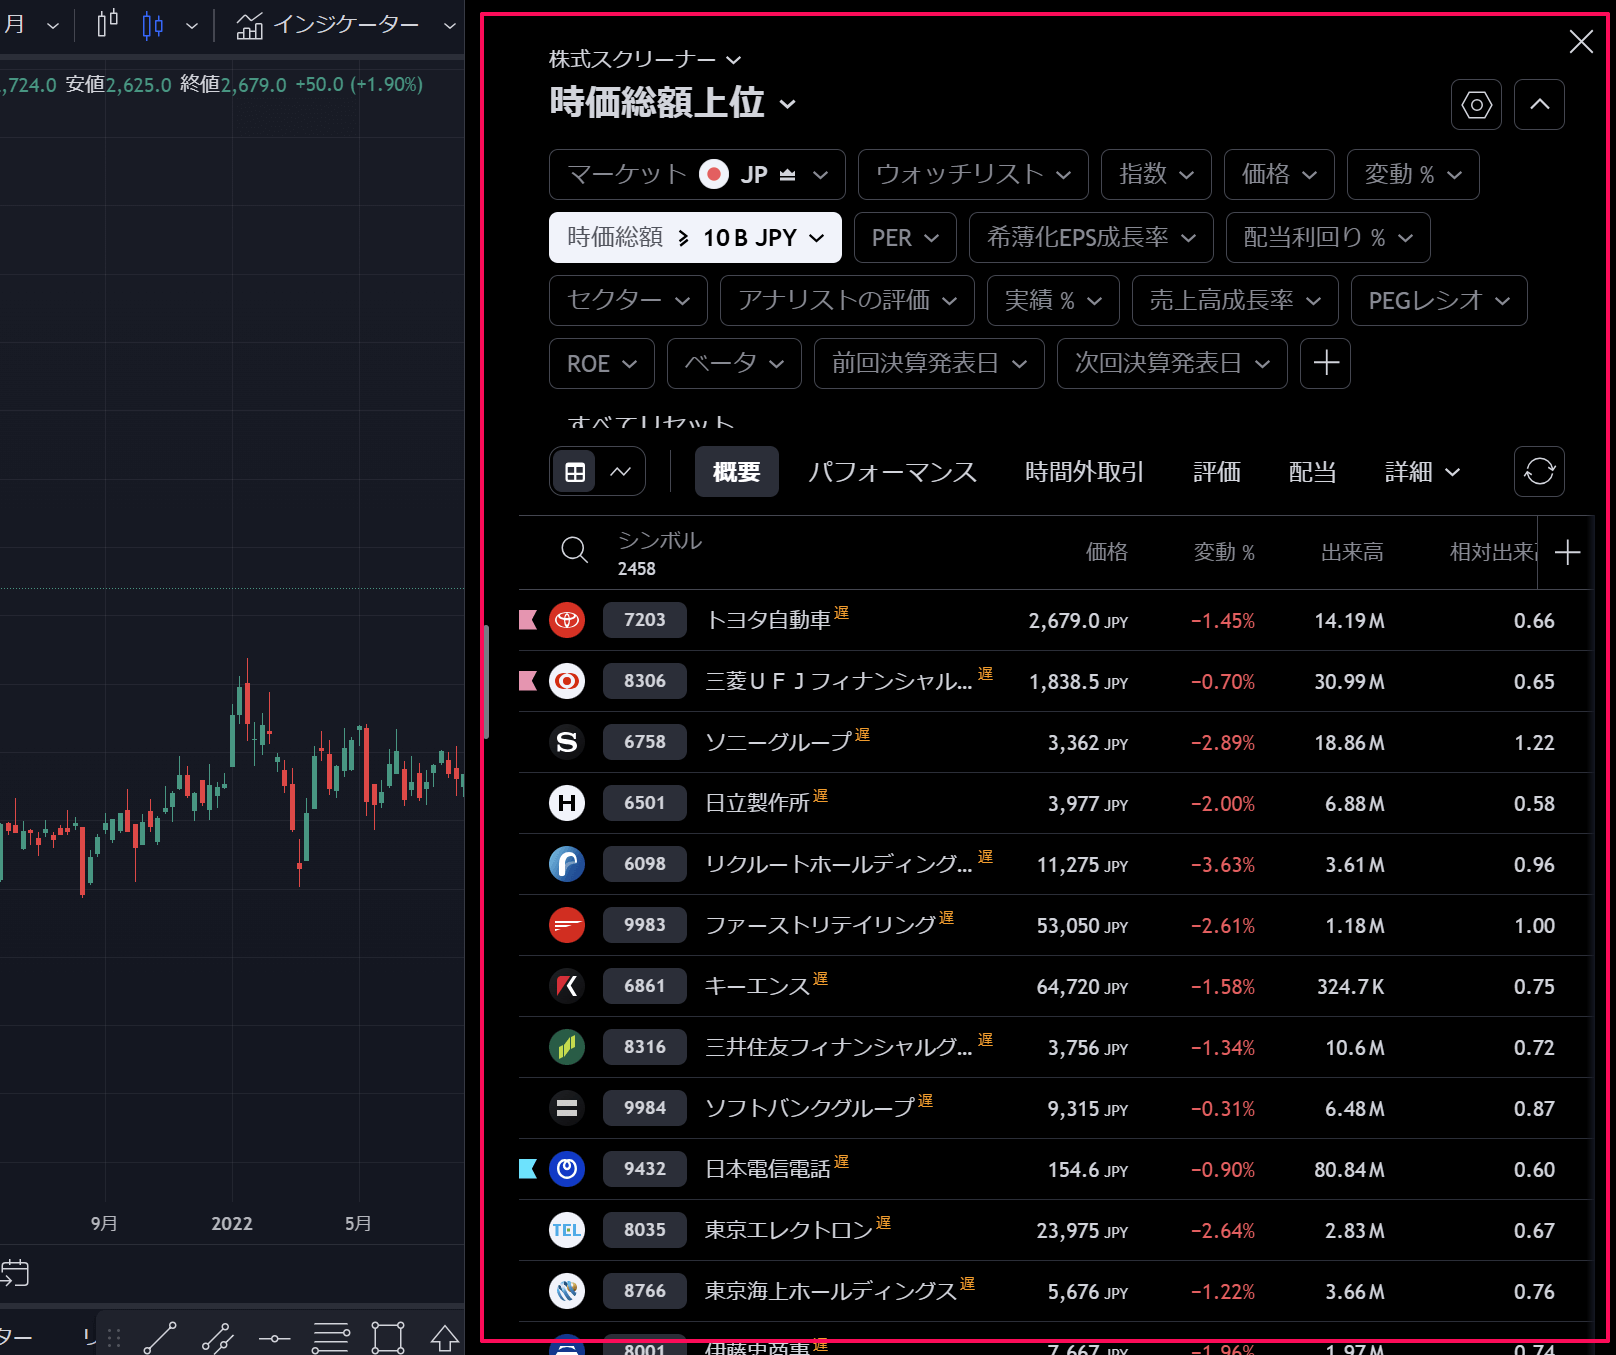Switch to the 配当 tab
Screen dimensions: 1616x1355
click(1312, 472)
